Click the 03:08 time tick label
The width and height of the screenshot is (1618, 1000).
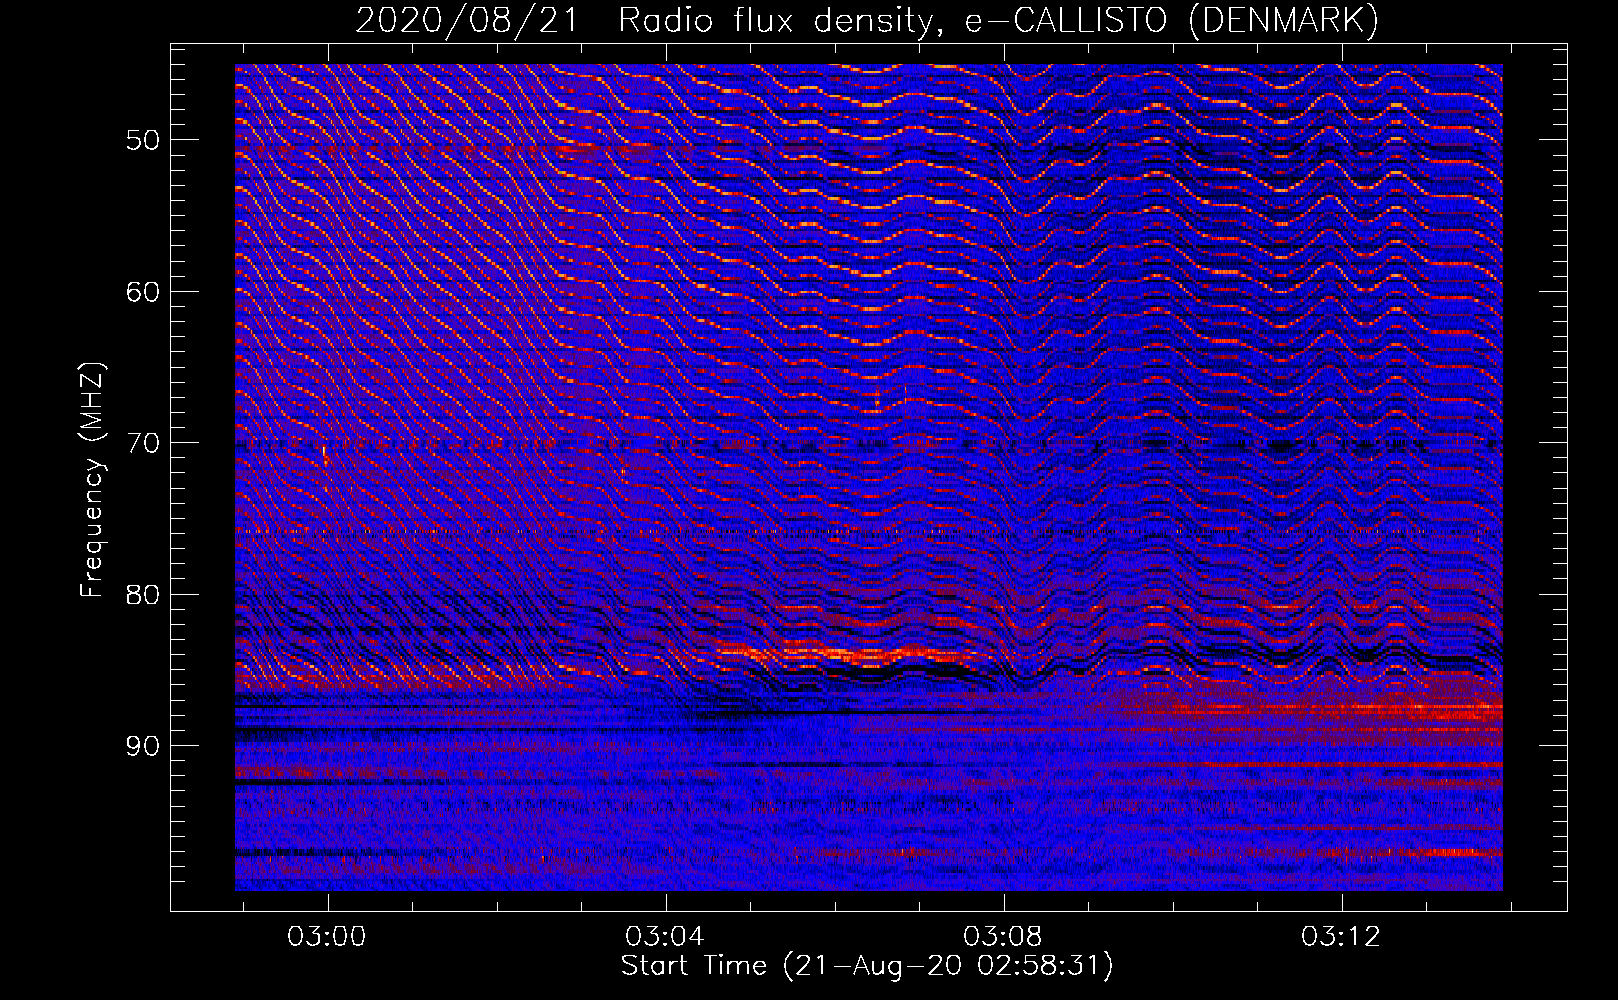(1003, 937)
